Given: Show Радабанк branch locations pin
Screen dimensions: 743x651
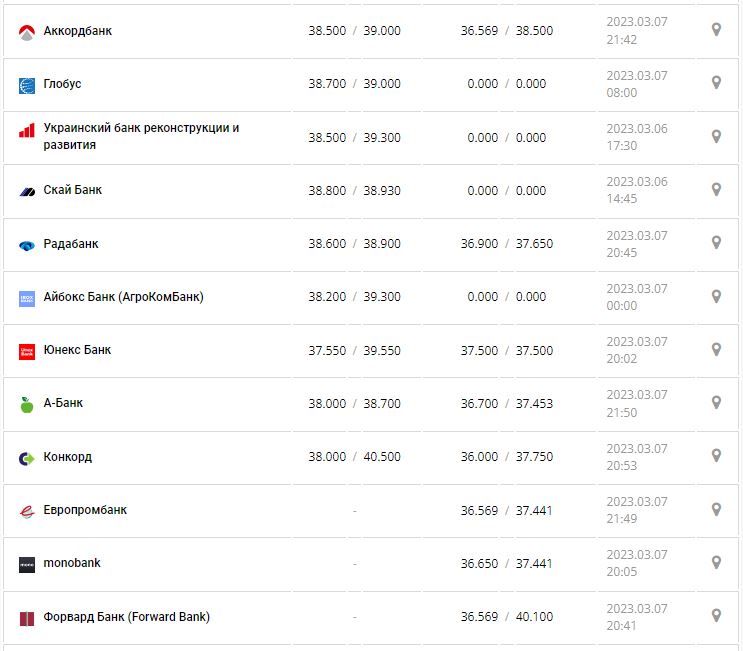Looking at the screenshot, I should [x=716, y=243].
